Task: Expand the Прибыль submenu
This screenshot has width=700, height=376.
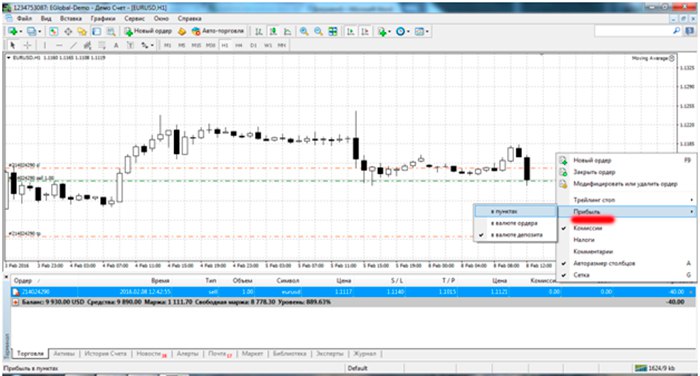Action: (x=625, y=212)
